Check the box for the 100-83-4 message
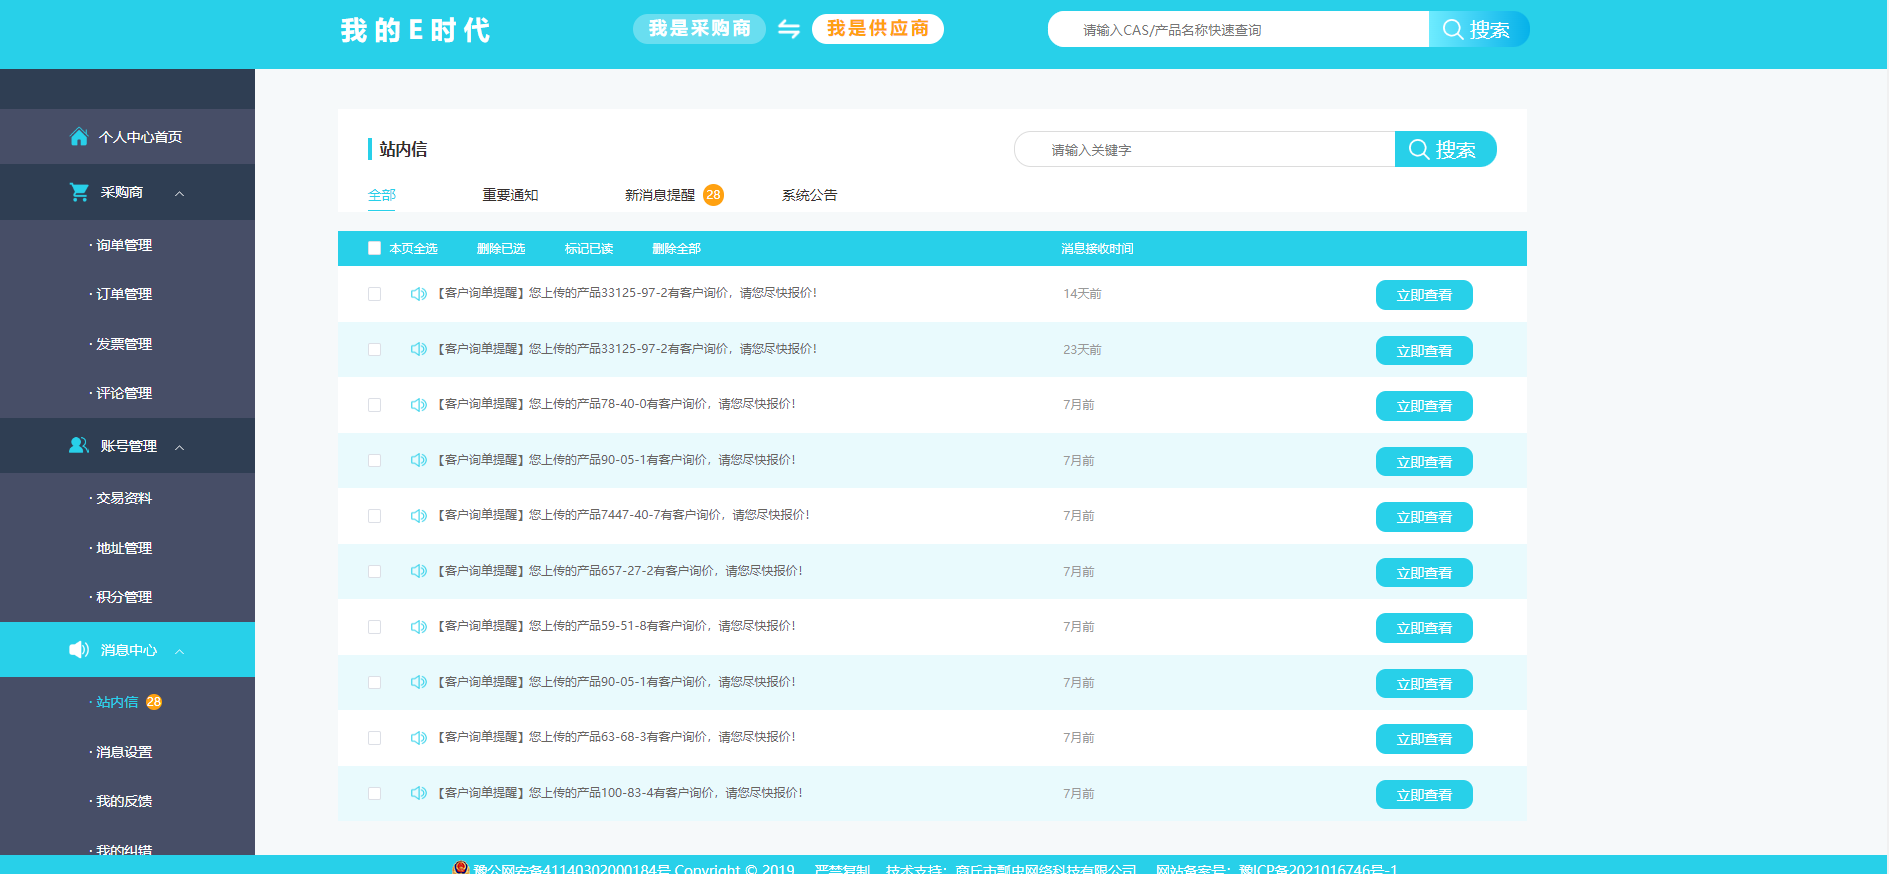 click(374, 793)
